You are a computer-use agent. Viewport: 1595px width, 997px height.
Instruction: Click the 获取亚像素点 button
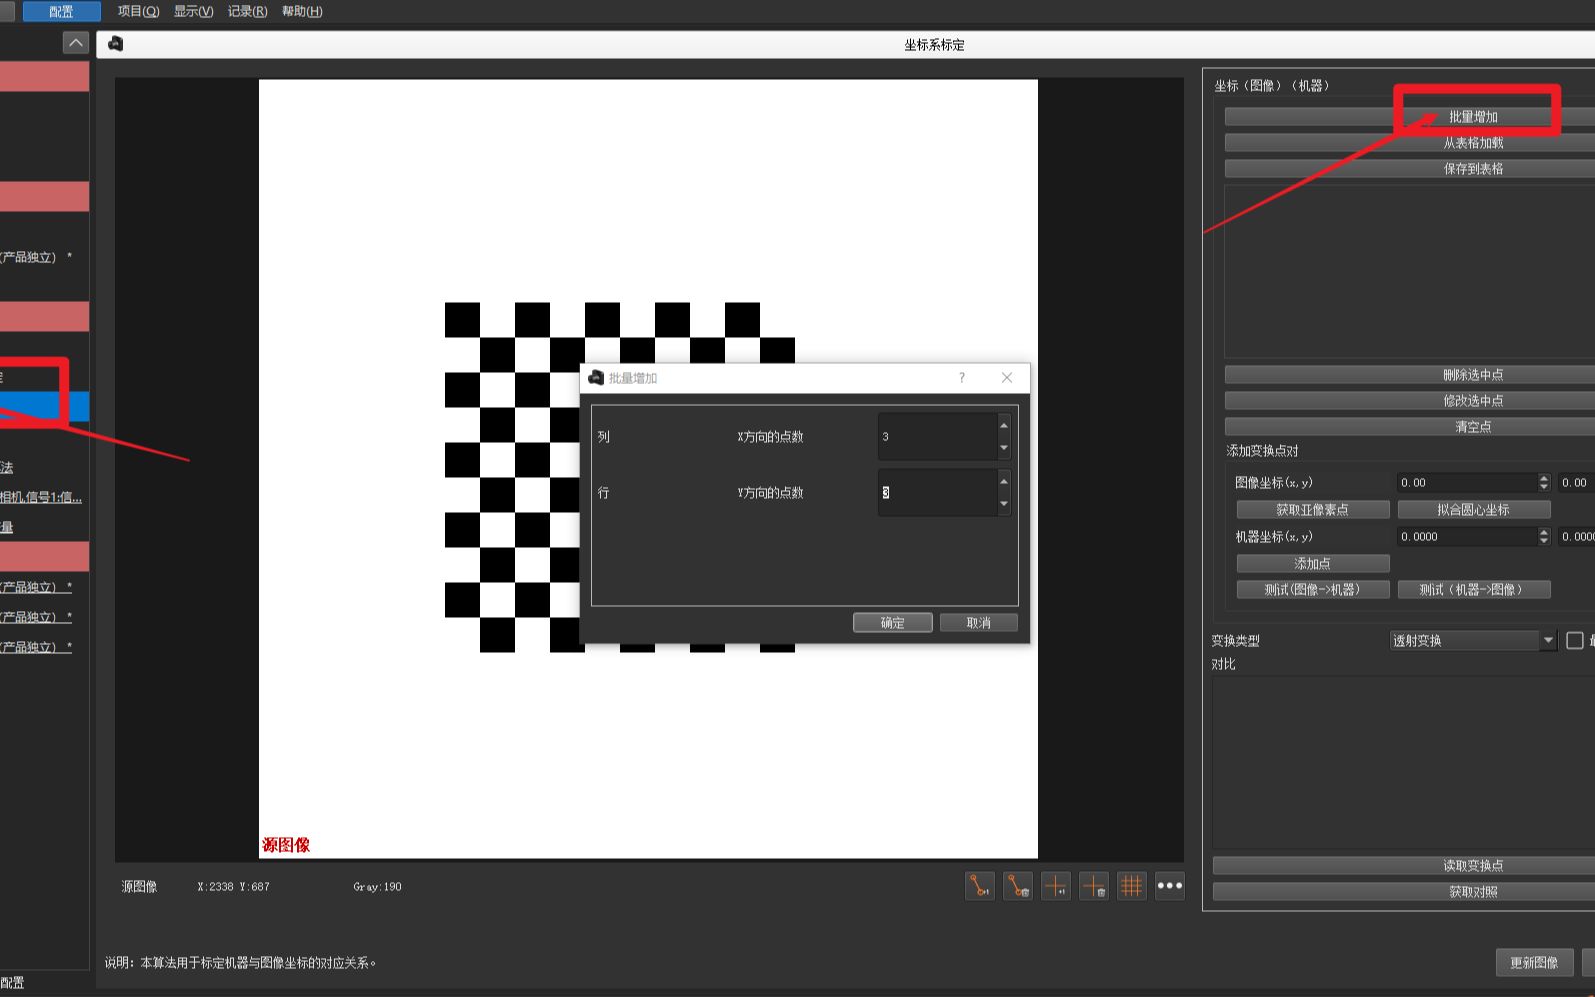point(1313,510)
